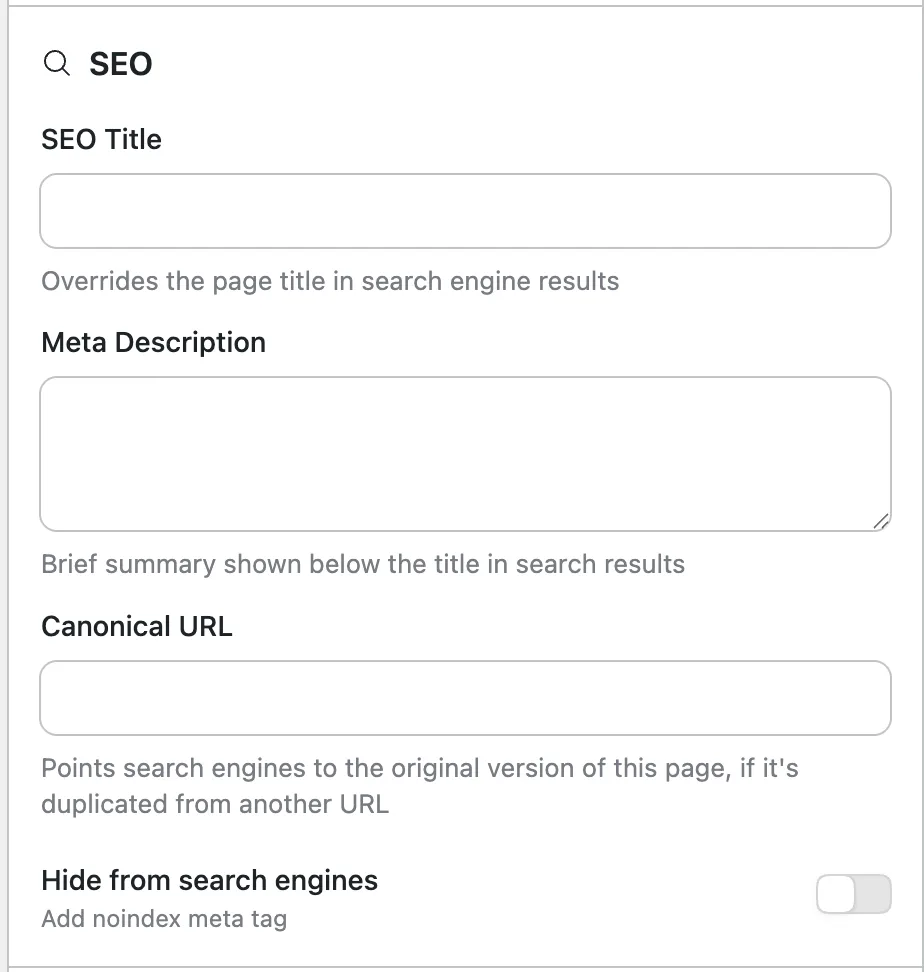Focus the empty Canonical URL field
Viewport: 924px width, 972px height.
[465, 698]
